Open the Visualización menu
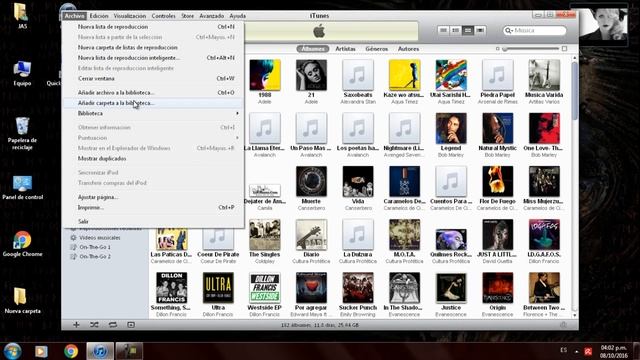The image size is (640, 360). pyautogui.click(x=130, y=16)
